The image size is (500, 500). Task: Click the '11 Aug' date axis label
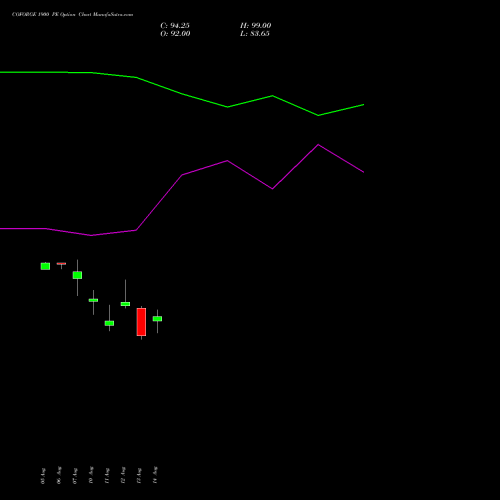click(107, 476)
